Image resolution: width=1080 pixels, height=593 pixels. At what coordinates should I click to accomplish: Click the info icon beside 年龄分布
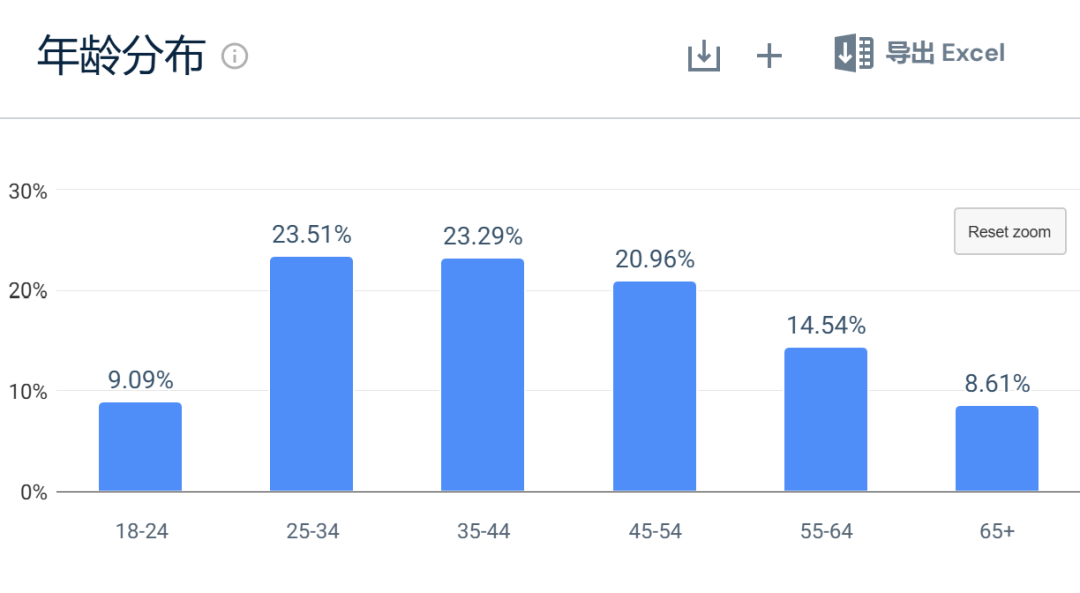point(235,56)
